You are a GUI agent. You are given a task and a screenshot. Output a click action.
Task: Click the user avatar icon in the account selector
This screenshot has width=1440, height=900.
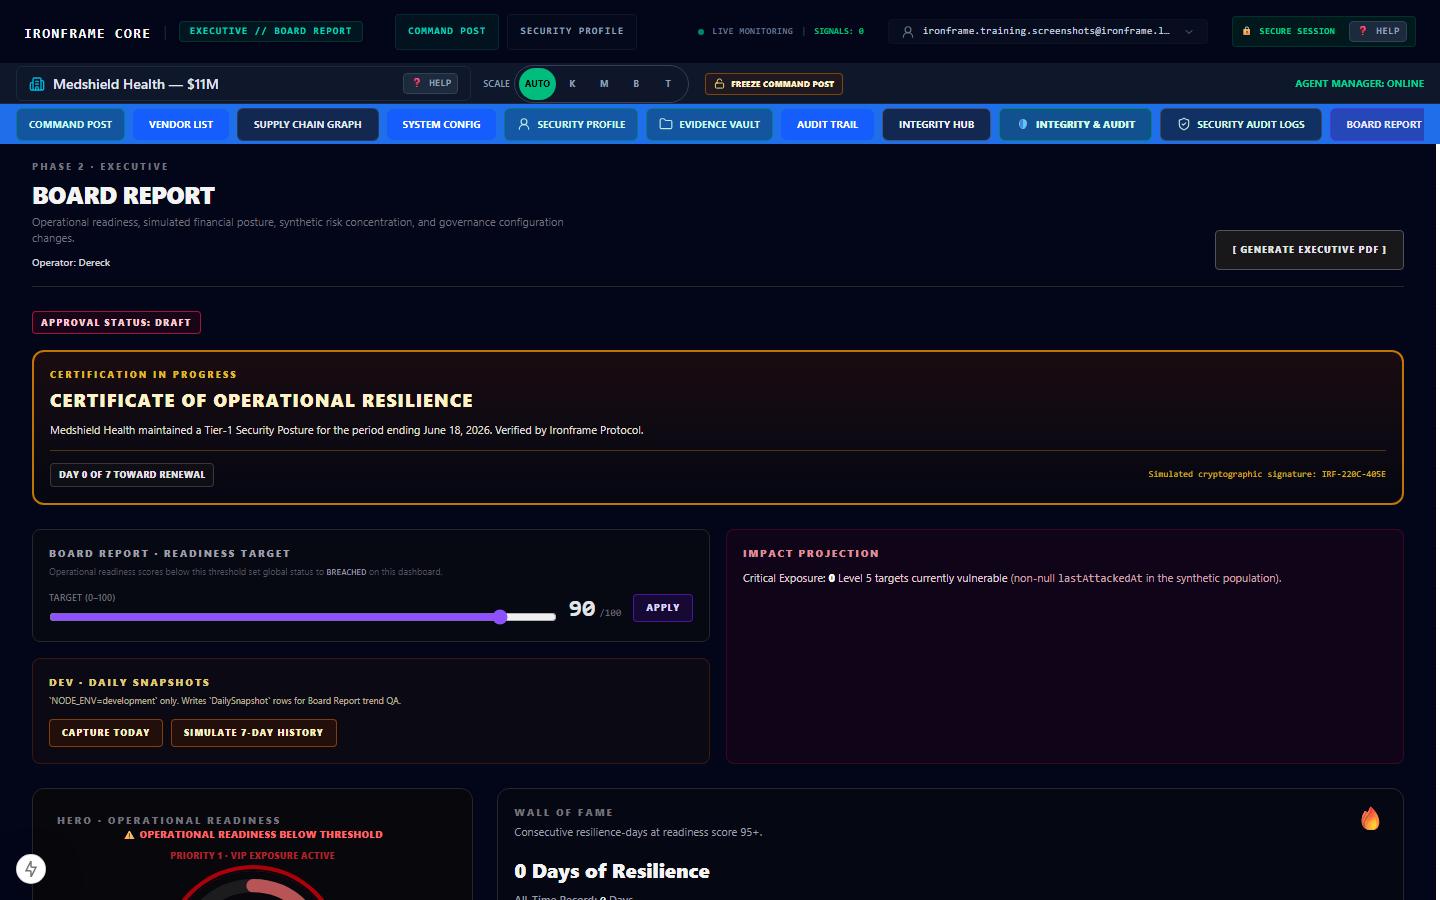click(908, 32)
